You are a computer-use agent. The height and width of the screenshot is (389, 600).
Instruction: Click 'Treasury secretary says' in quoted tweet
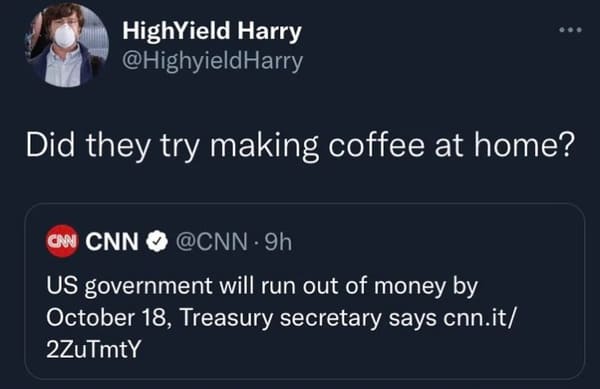point(308,318)
